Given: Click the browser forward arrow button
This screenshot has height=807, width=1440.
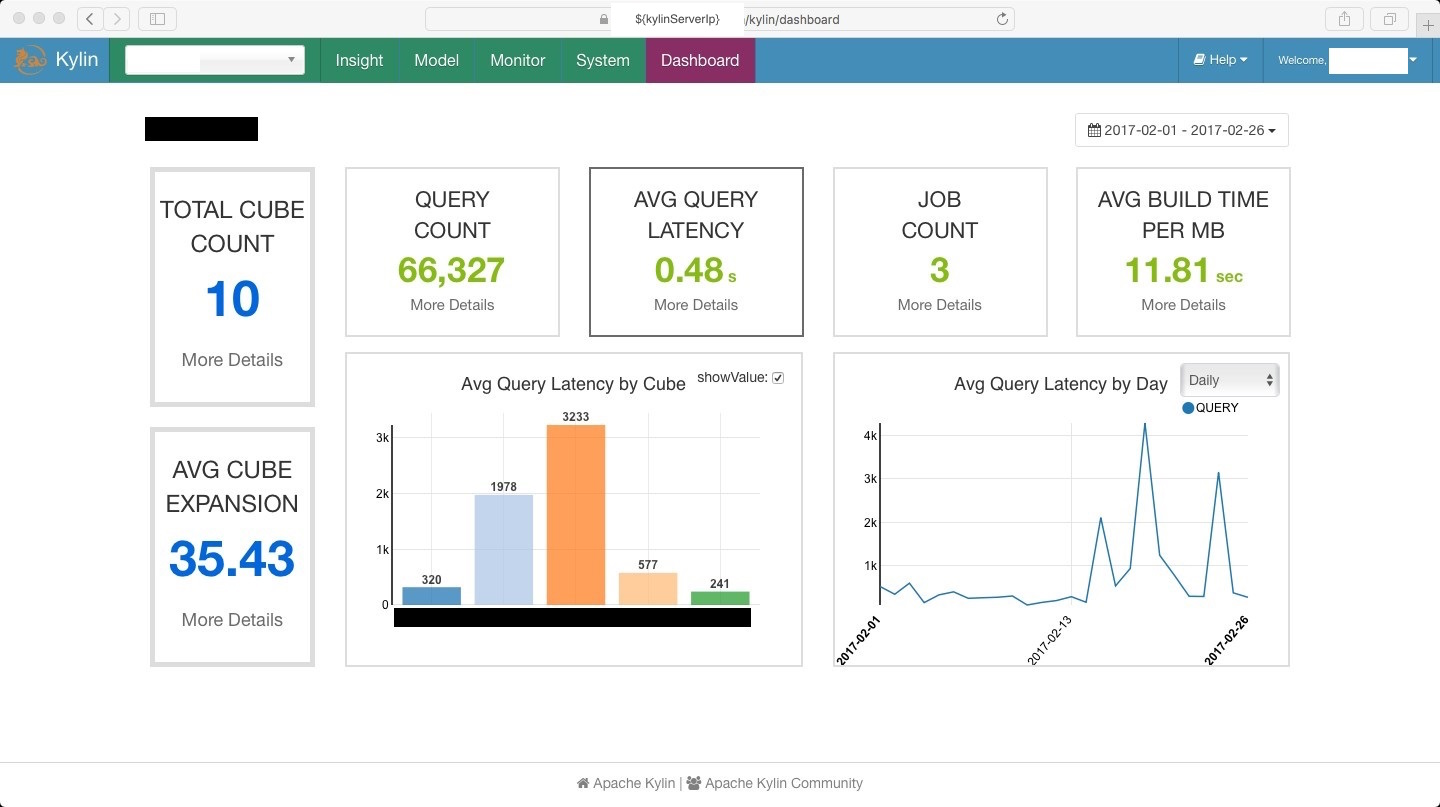Looking at the screenshot, I should click(x=116, y=18).
